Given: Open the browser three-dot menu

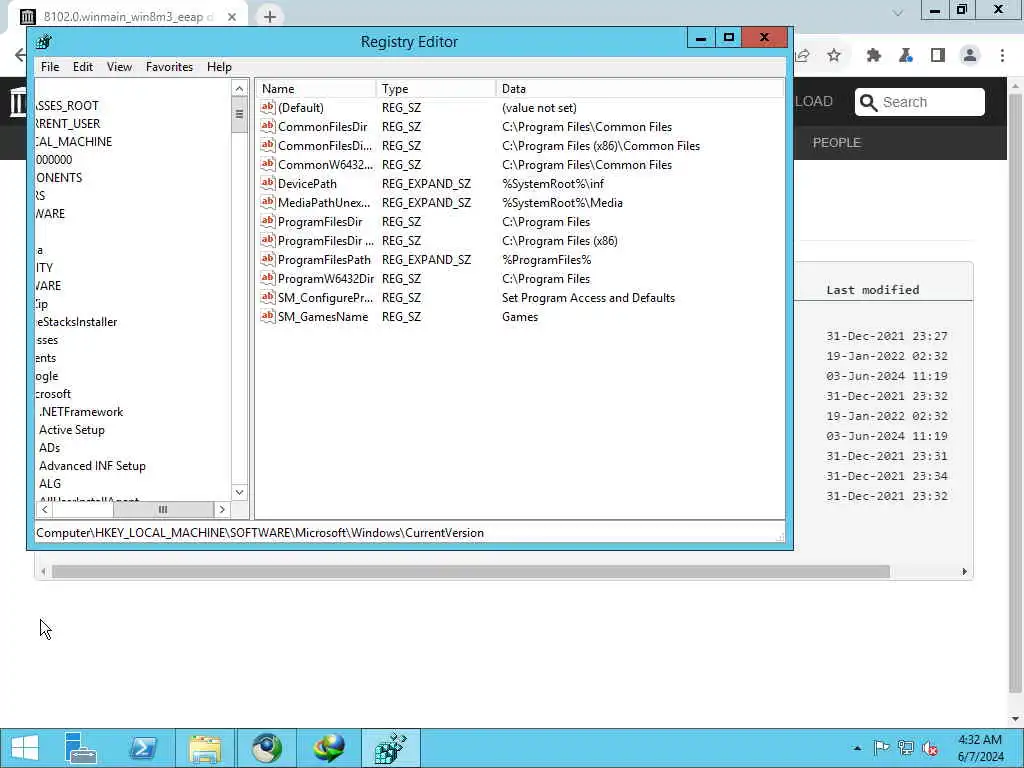Looking at the screenshot, I should pos(1002,56).
